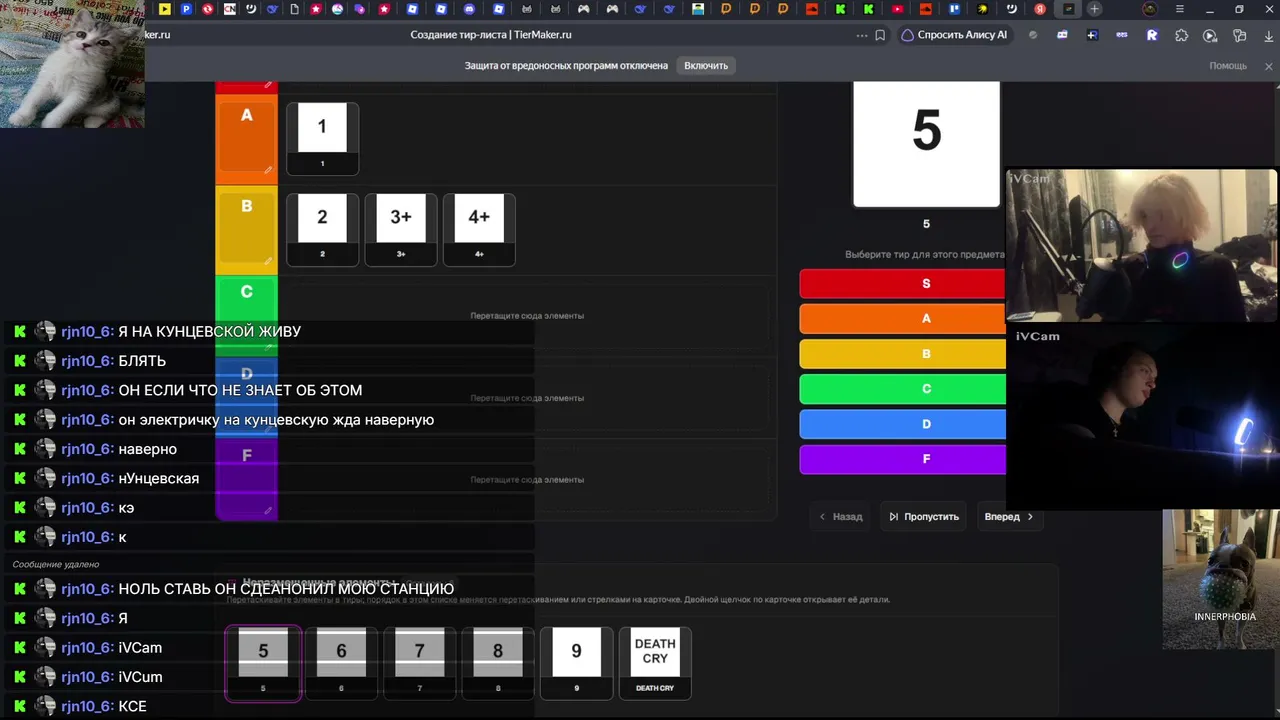Select unplaced card 8

click(497, 663)
